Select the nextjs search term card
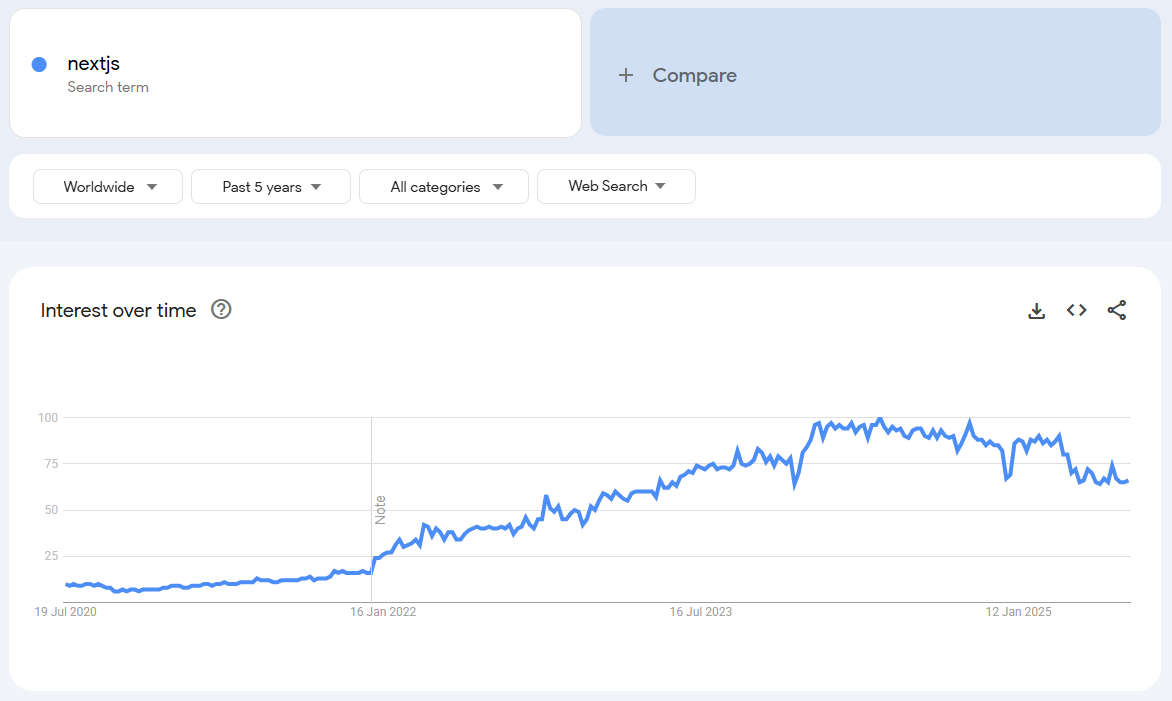 [x=295, y=72]
